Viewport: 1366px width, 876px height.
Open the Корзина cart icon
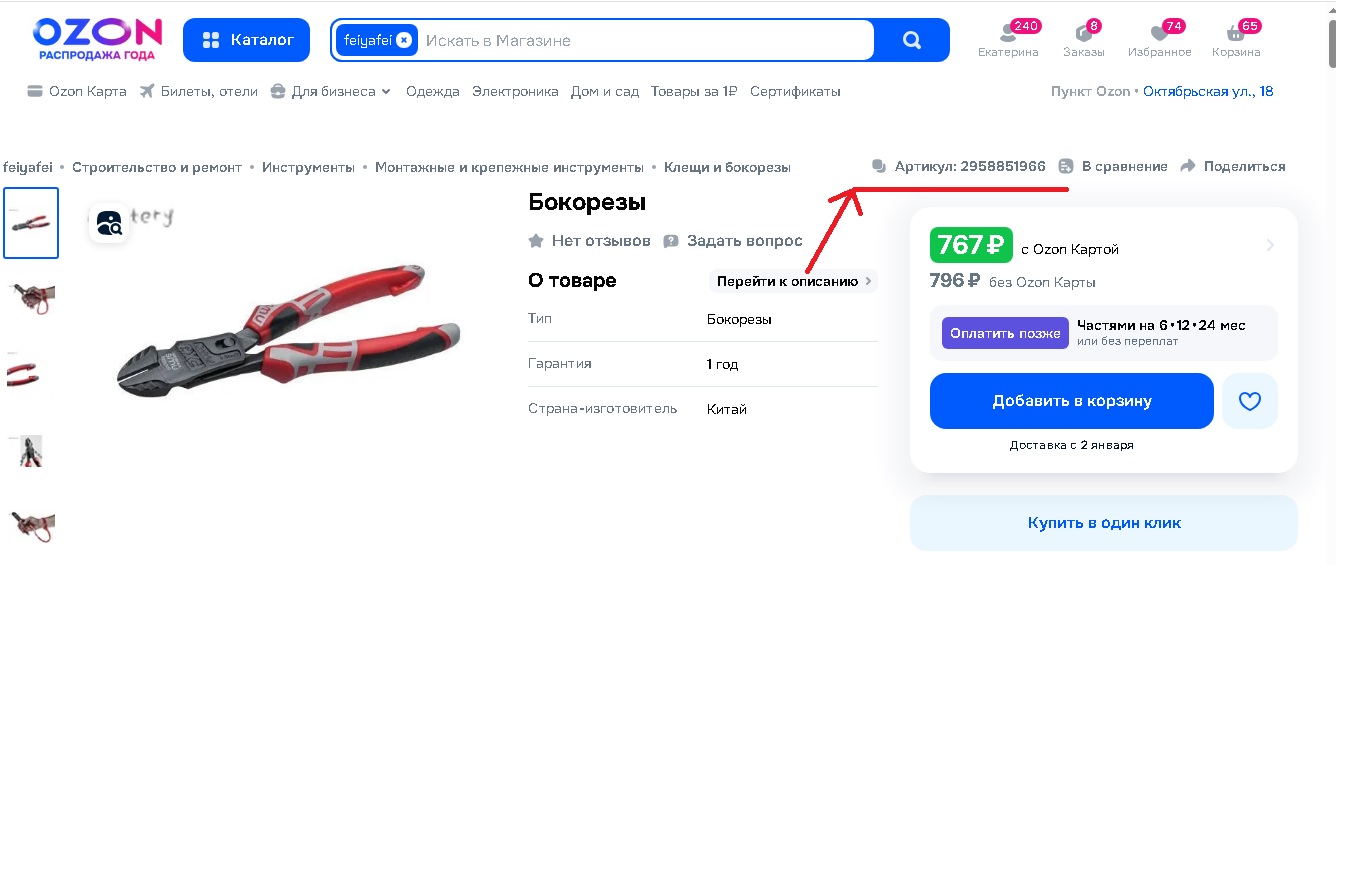click(1236, 33)
